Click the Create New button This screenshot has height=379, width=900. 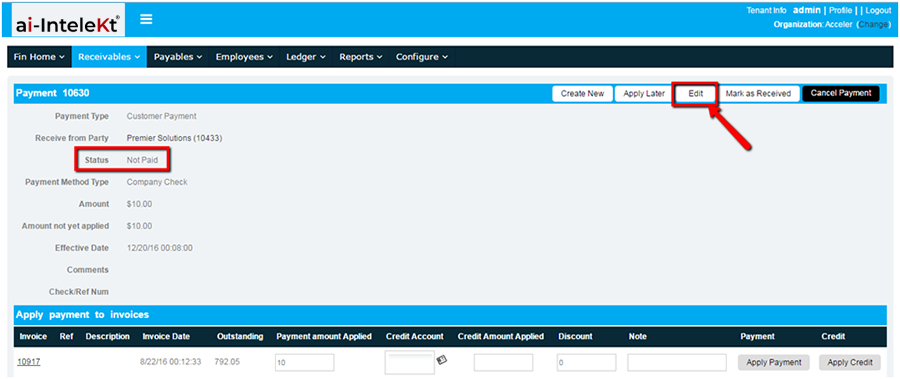click(583, 94)
